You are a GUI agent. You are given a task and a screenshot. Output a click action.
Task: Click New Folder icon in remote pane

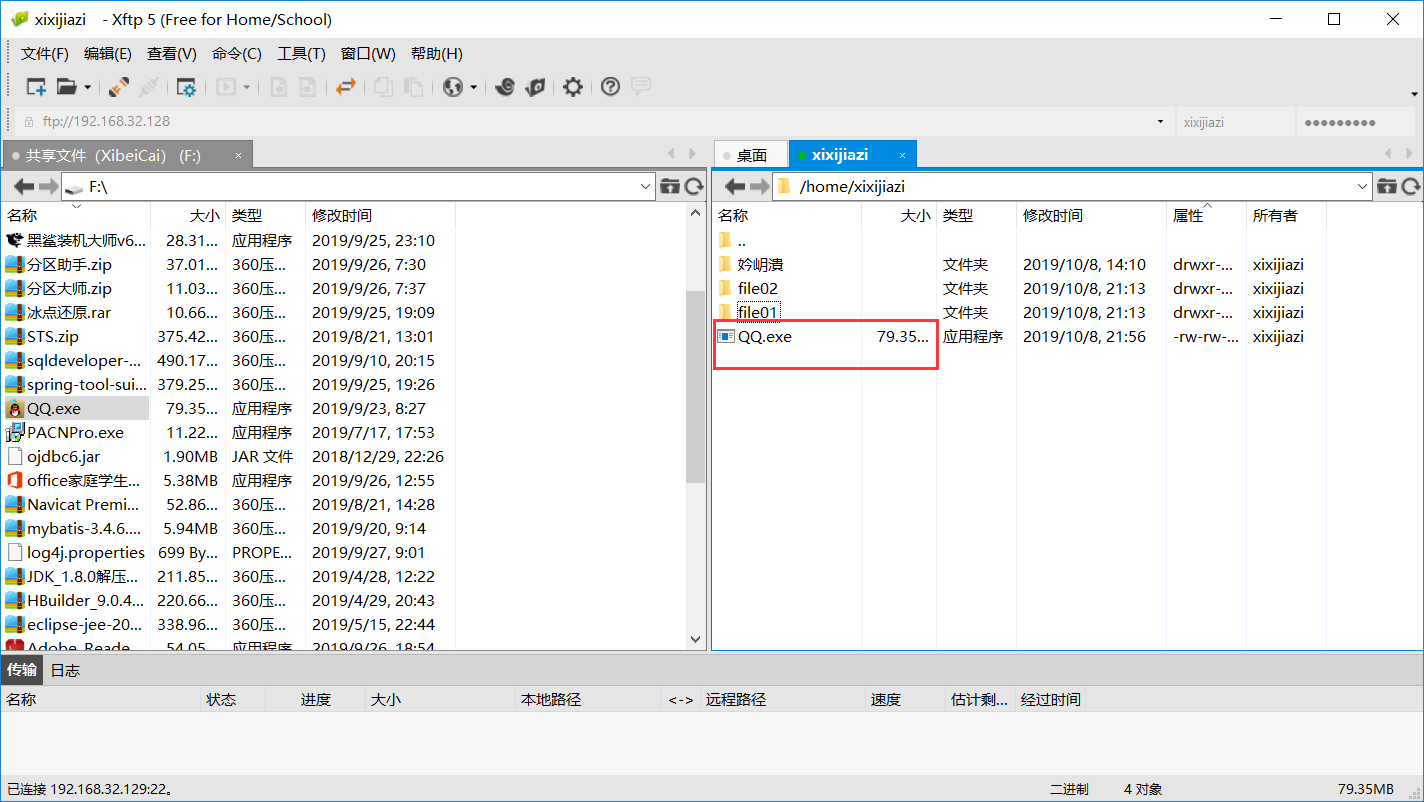[x=1387, y=186]
